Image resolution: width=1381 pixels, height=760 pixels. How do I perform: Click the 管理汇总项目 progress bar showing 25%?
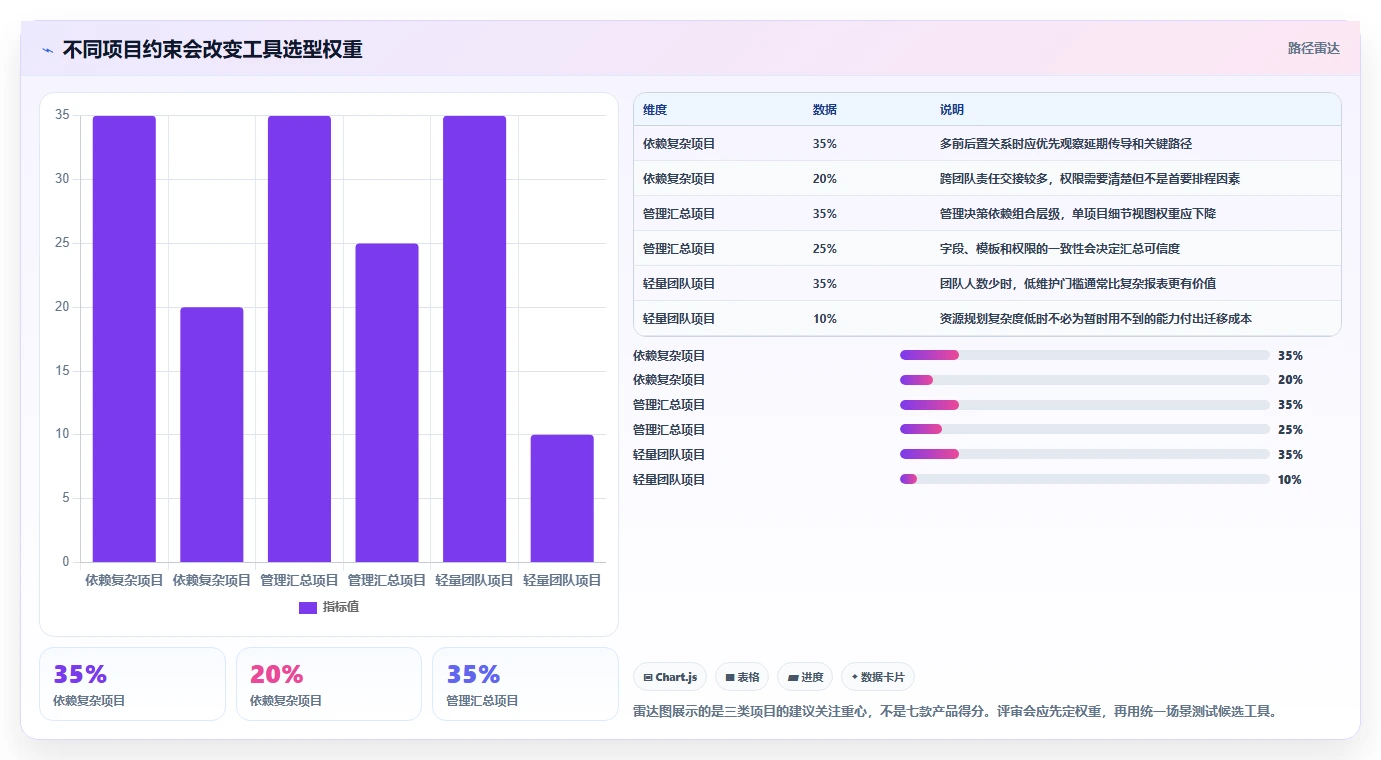[x=1085, y=430]
